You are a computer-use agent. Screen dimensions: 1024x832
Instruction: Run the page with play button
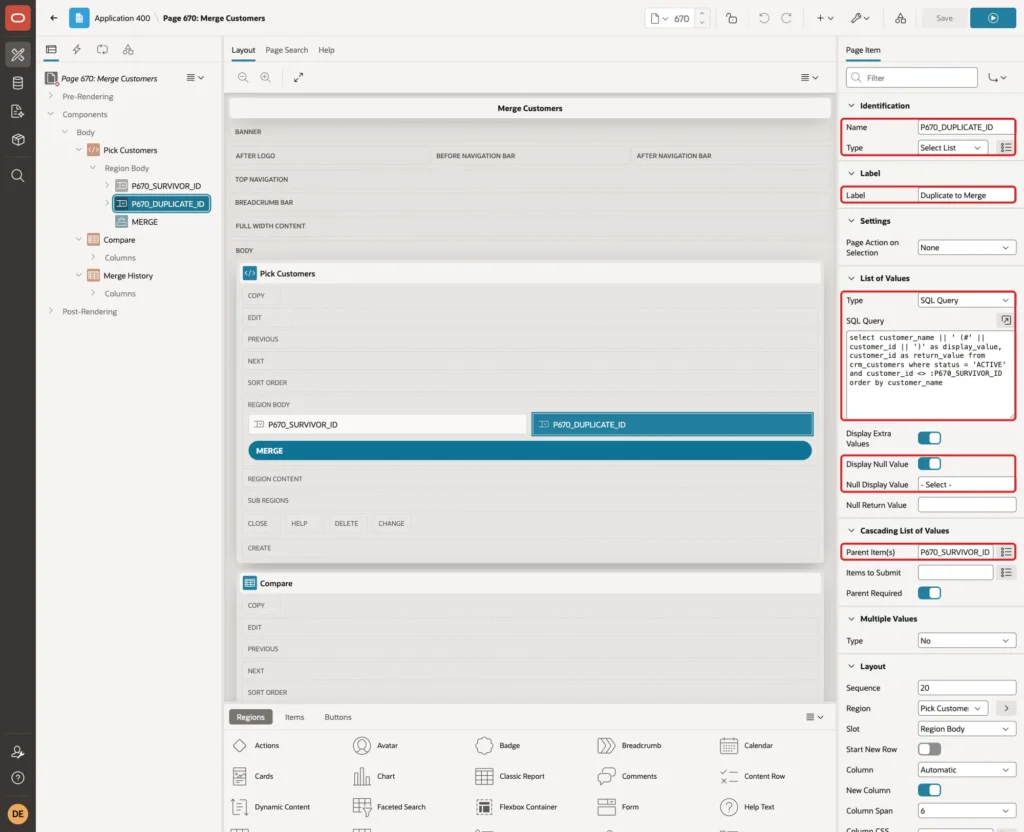pos(992,18)
